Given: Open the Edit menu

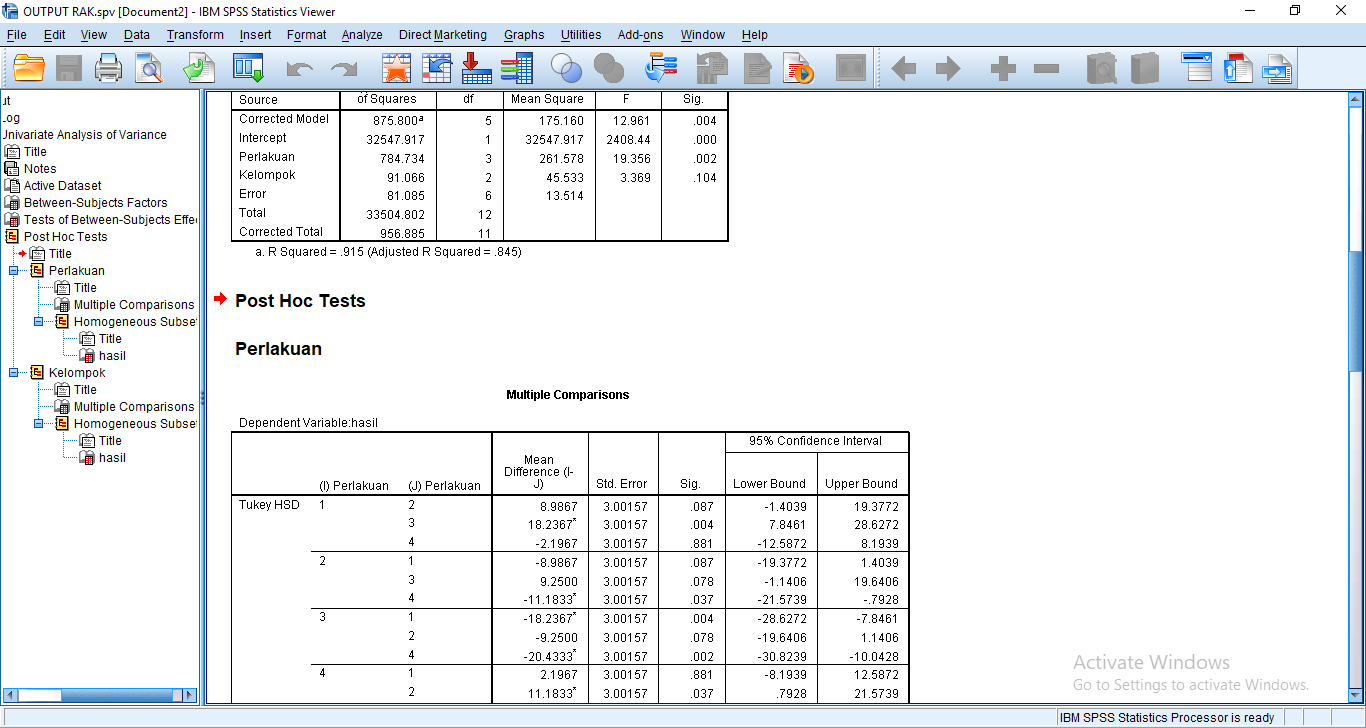Looking at the screenshot, I should coord(54,35).
